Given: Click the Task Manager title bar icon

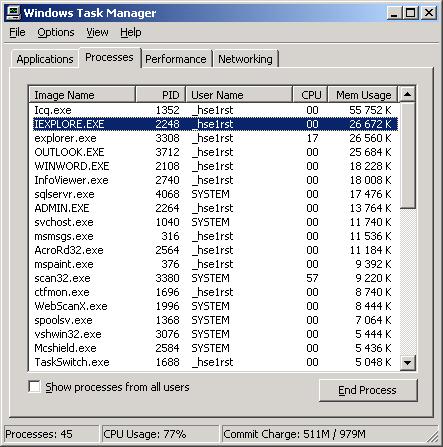Looking at the screenshot, I should (14, 13).
